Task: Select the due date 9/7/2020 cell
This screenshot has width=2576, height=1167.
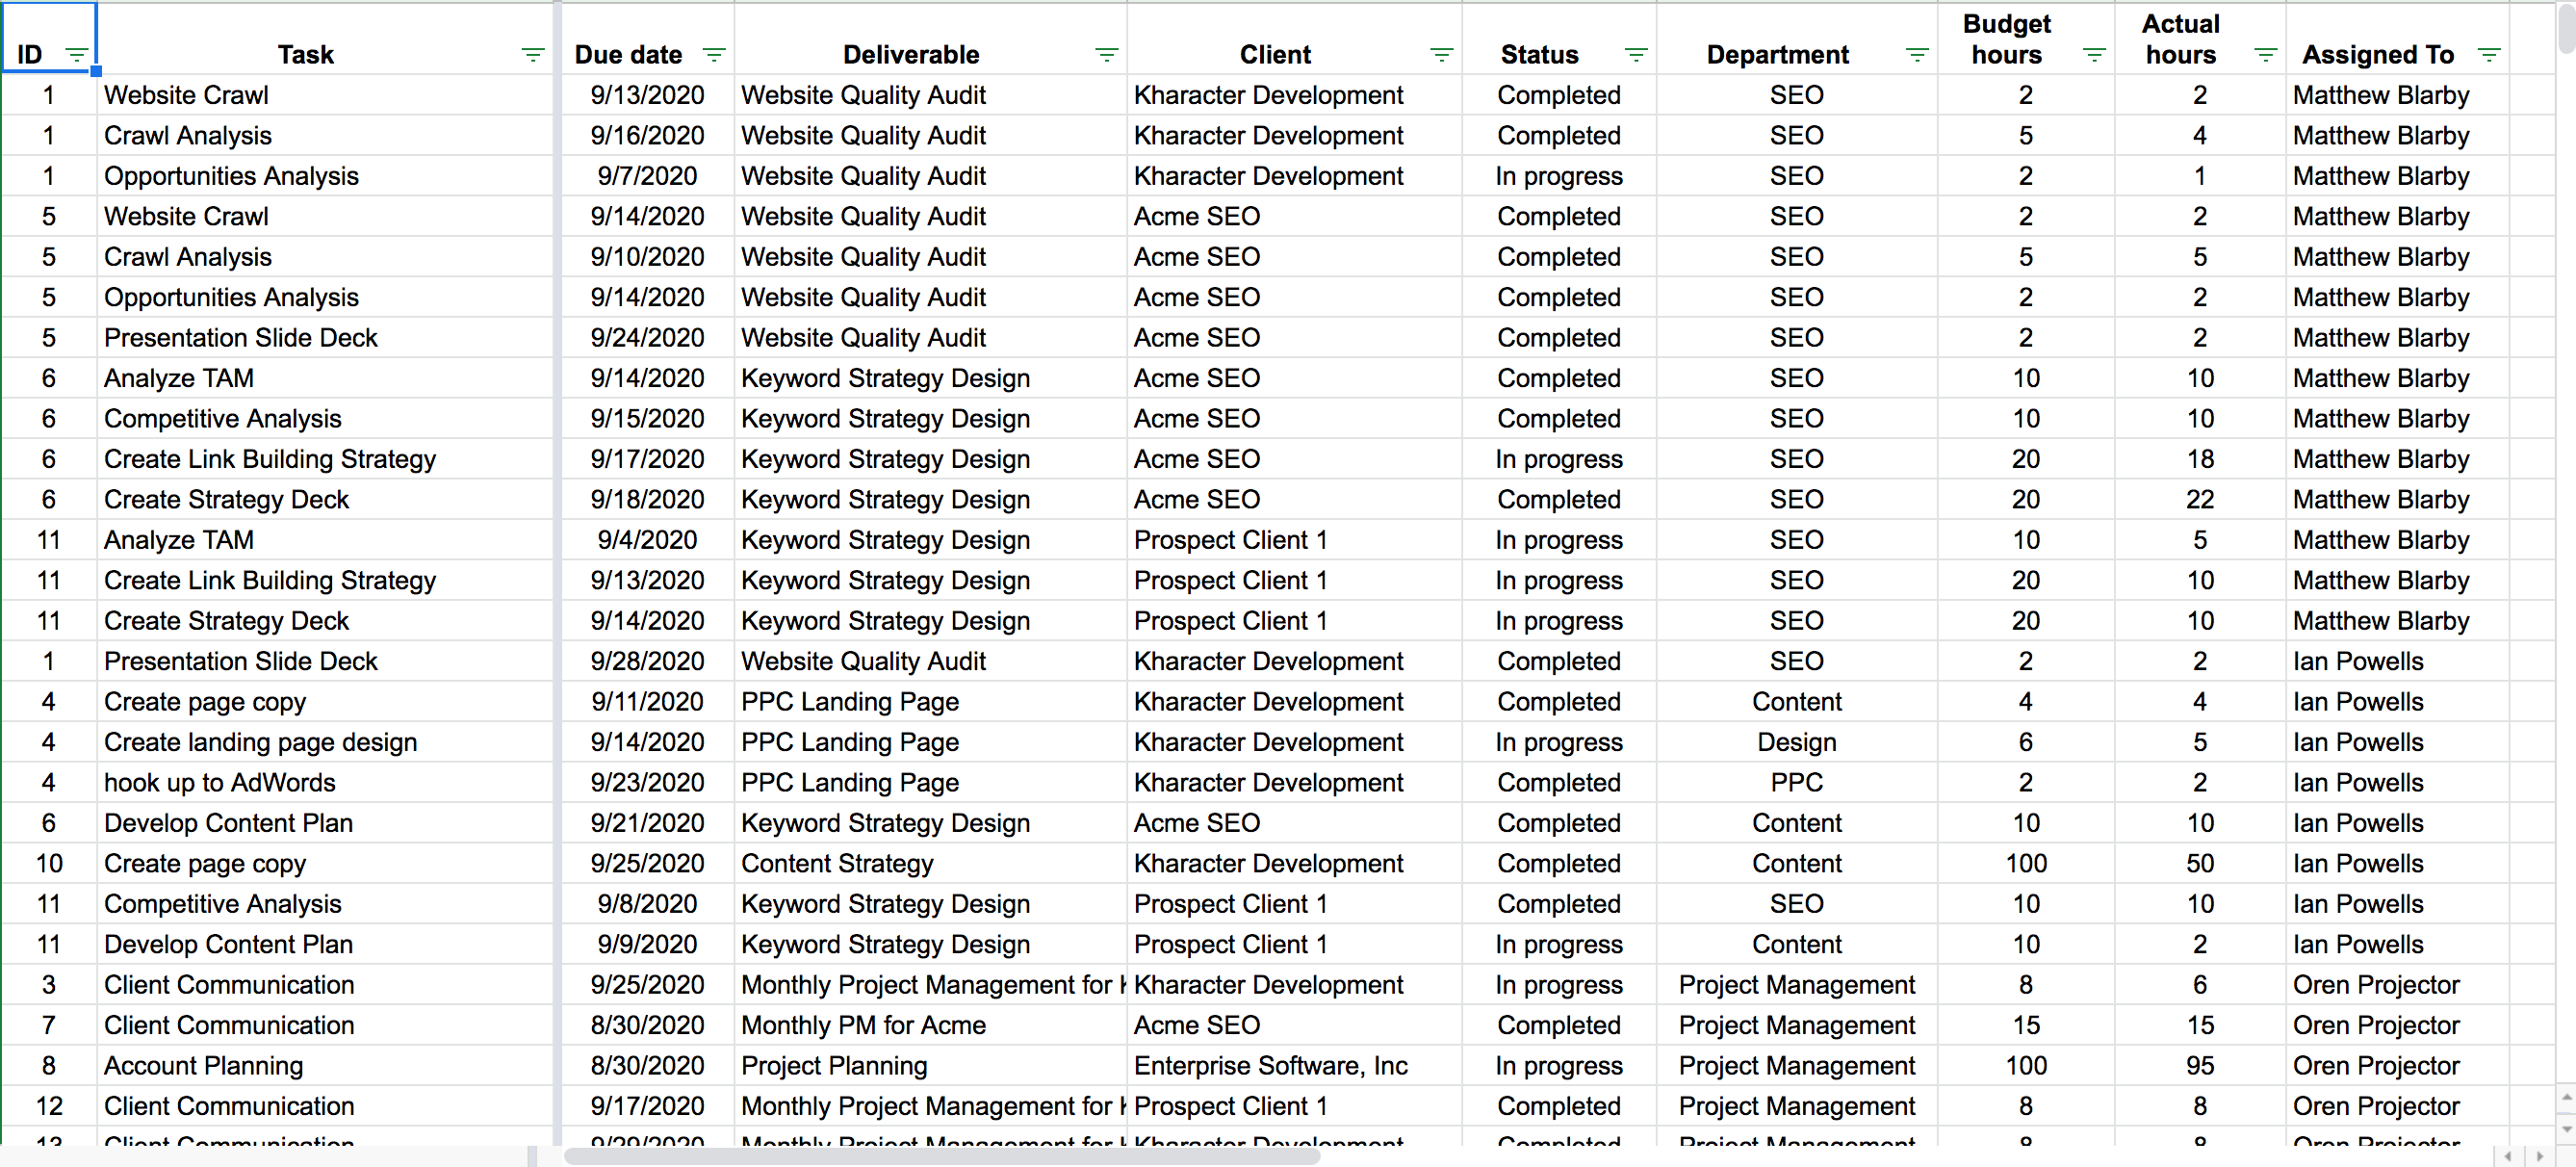Action: (647, 176)
